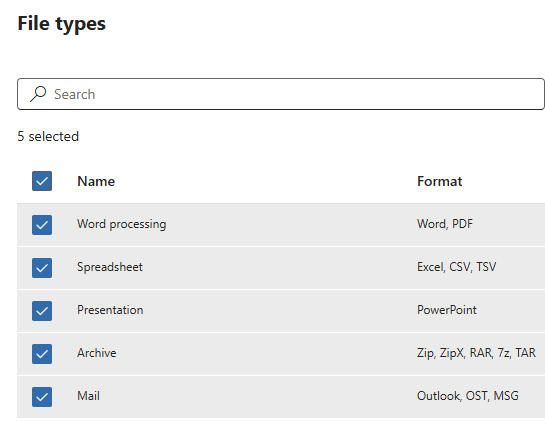Uncheck the Mail checkbox
This screenshot has width=545, height=421.
pos(42,397)
